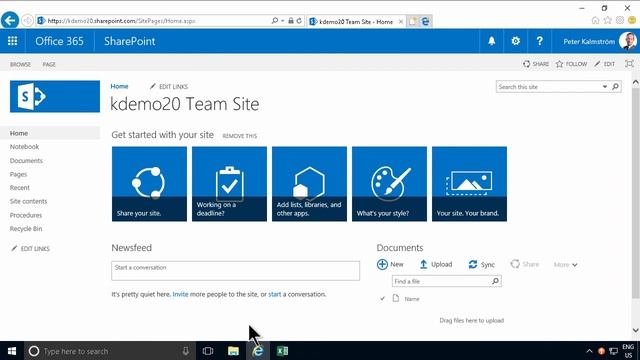The image size is (640, 360).
Task: Open Task View on the taskbar
Action: [x=208, y=351]
